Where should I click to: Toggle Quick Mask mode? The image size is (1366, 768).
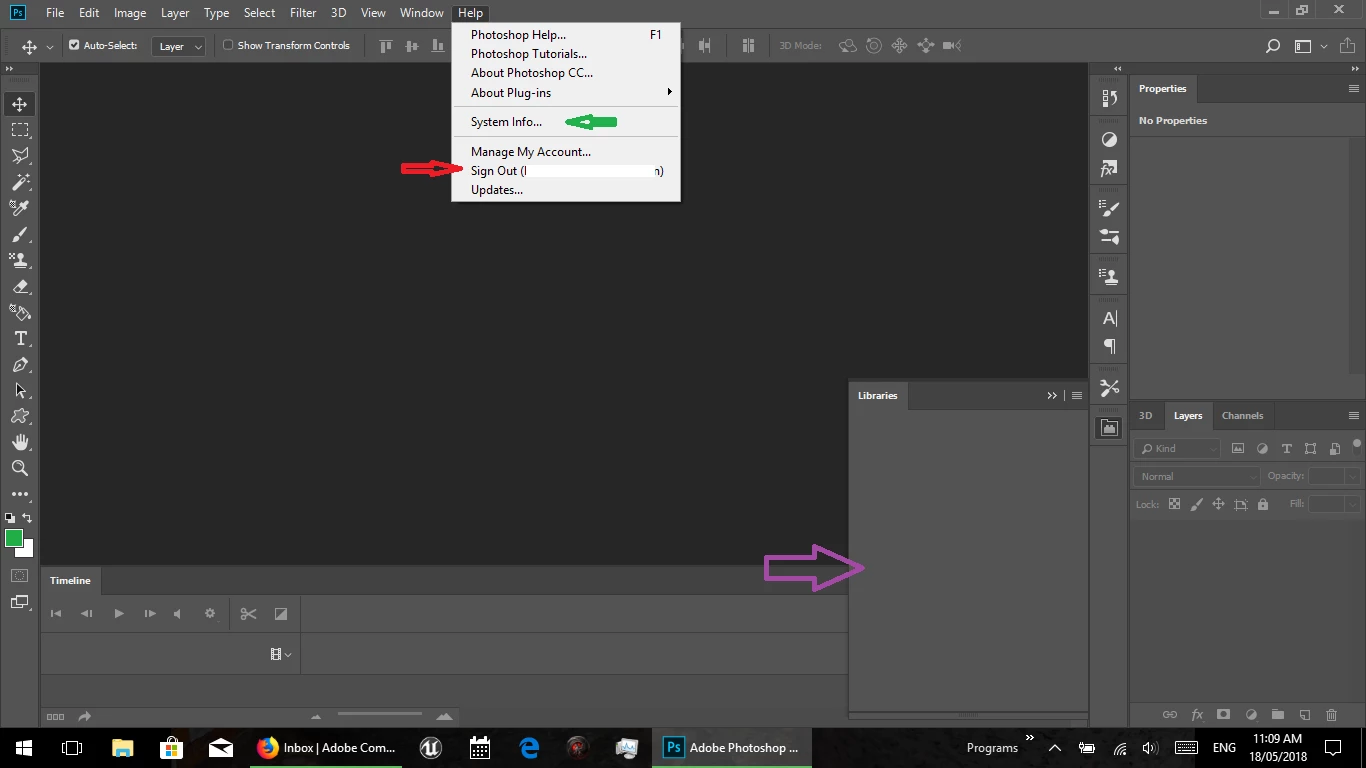click(19, 576)
